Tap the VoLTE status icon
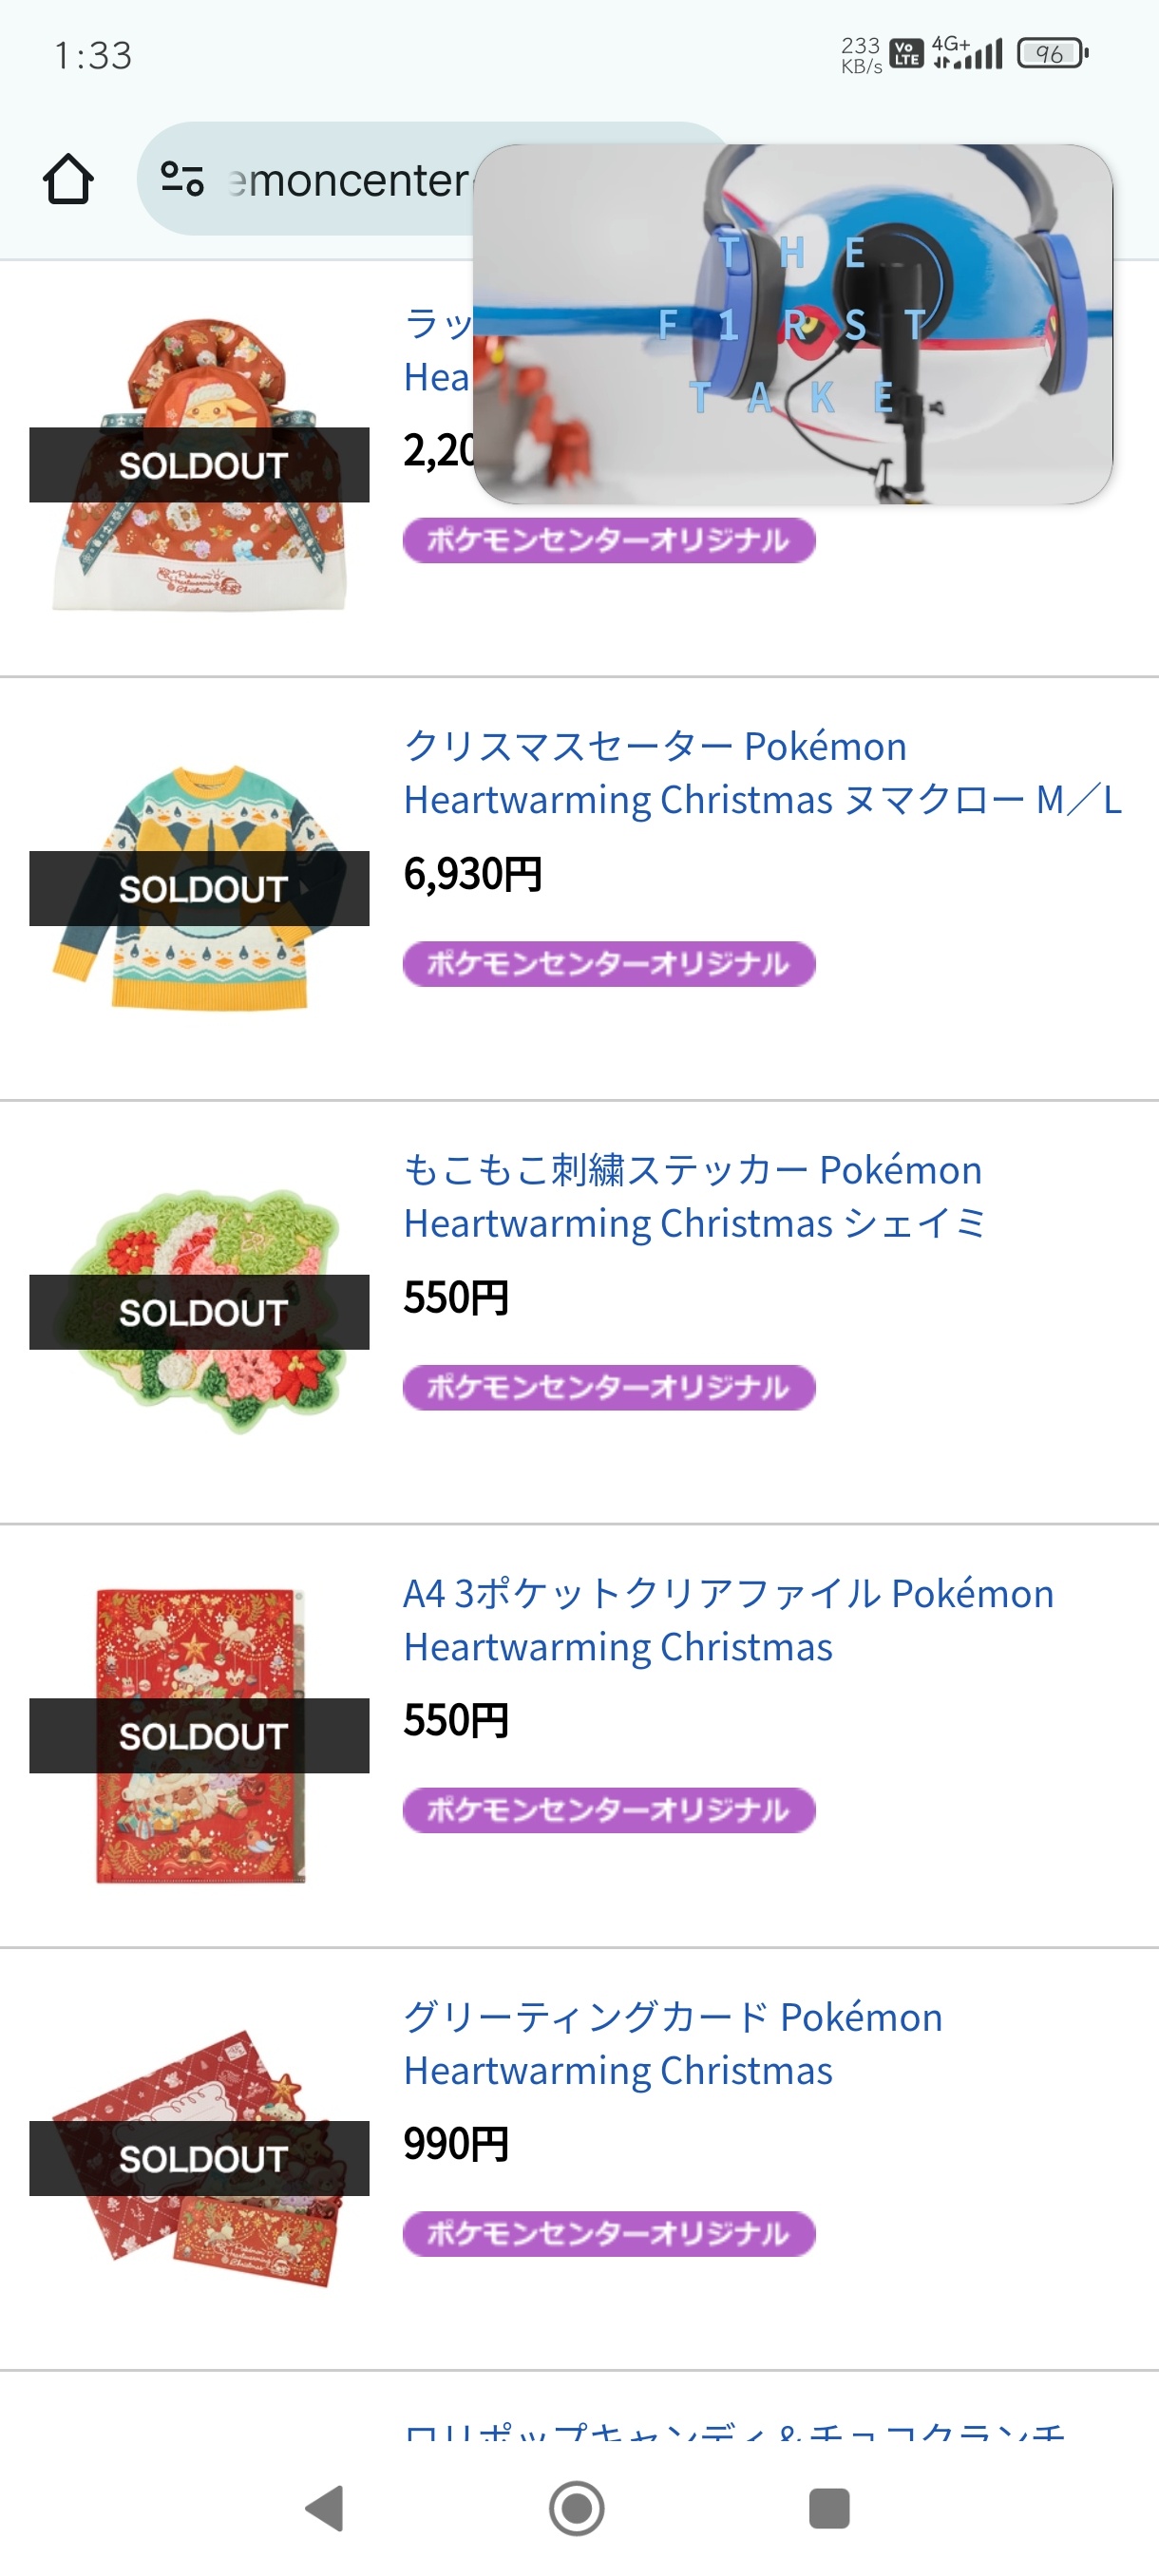 [906, 53]
